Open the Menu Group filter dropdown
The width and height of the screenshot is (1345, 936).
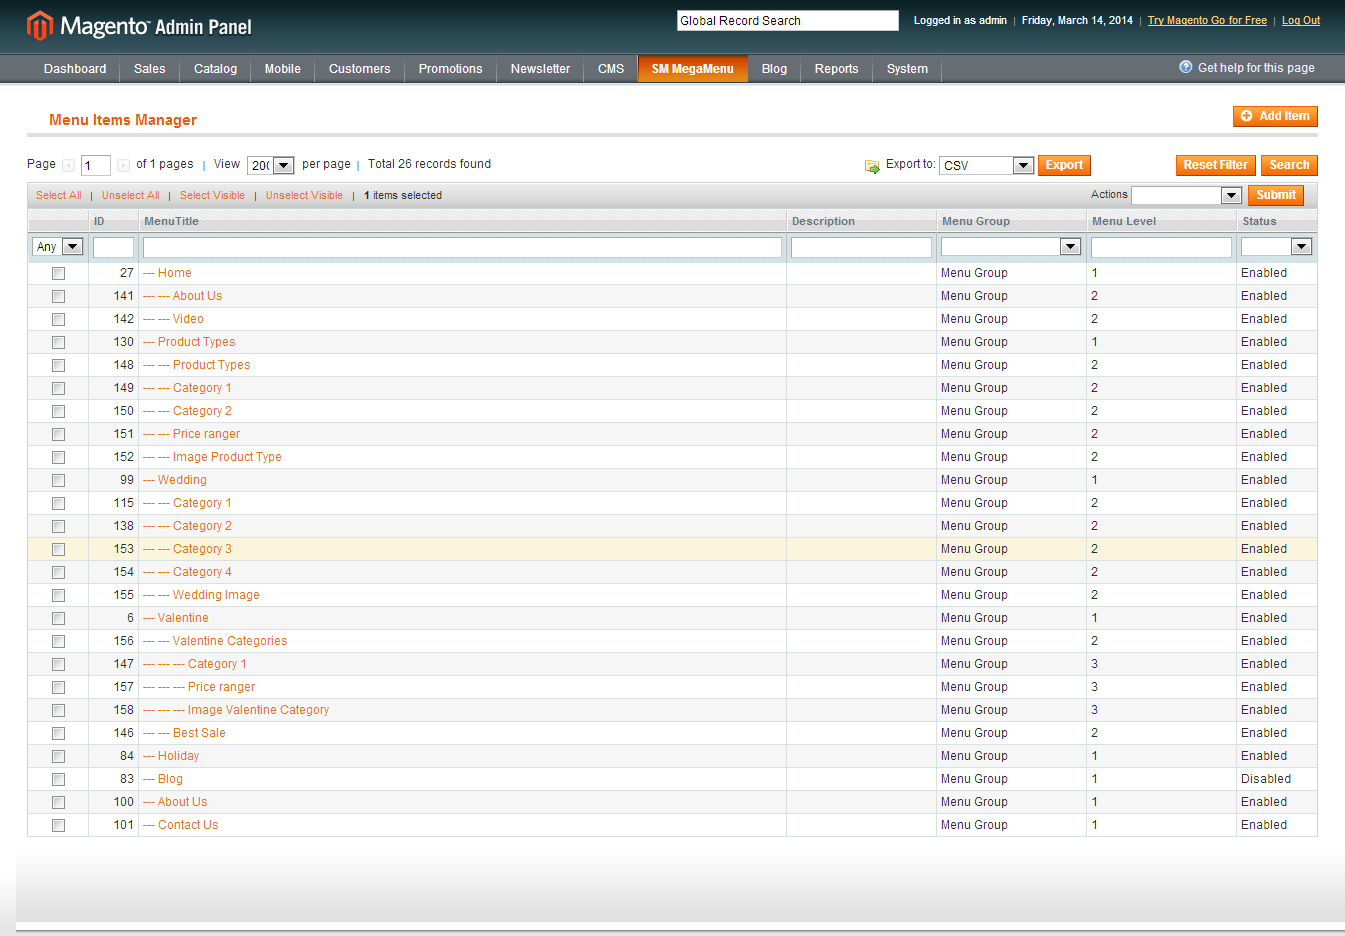[x=1011, y=246]
